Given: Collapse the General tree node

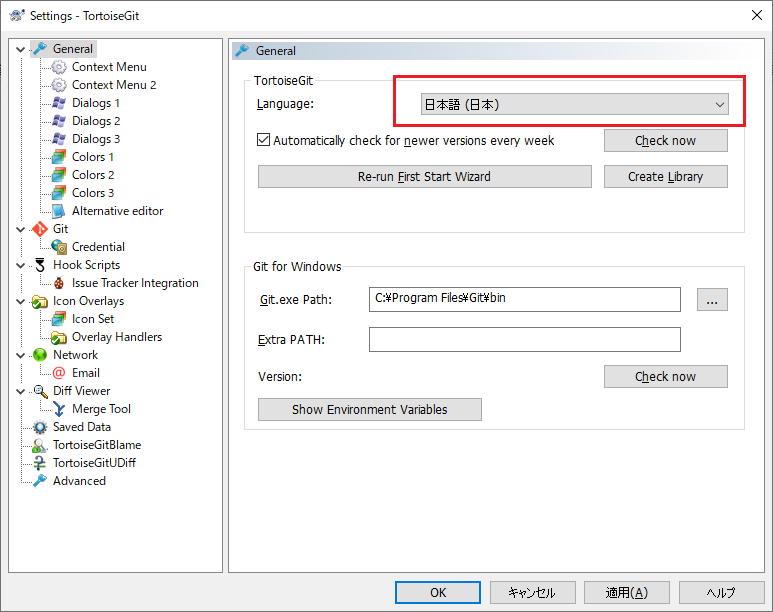Looking at the screenshot, I should pyautogui.click(x=20, y=49).
